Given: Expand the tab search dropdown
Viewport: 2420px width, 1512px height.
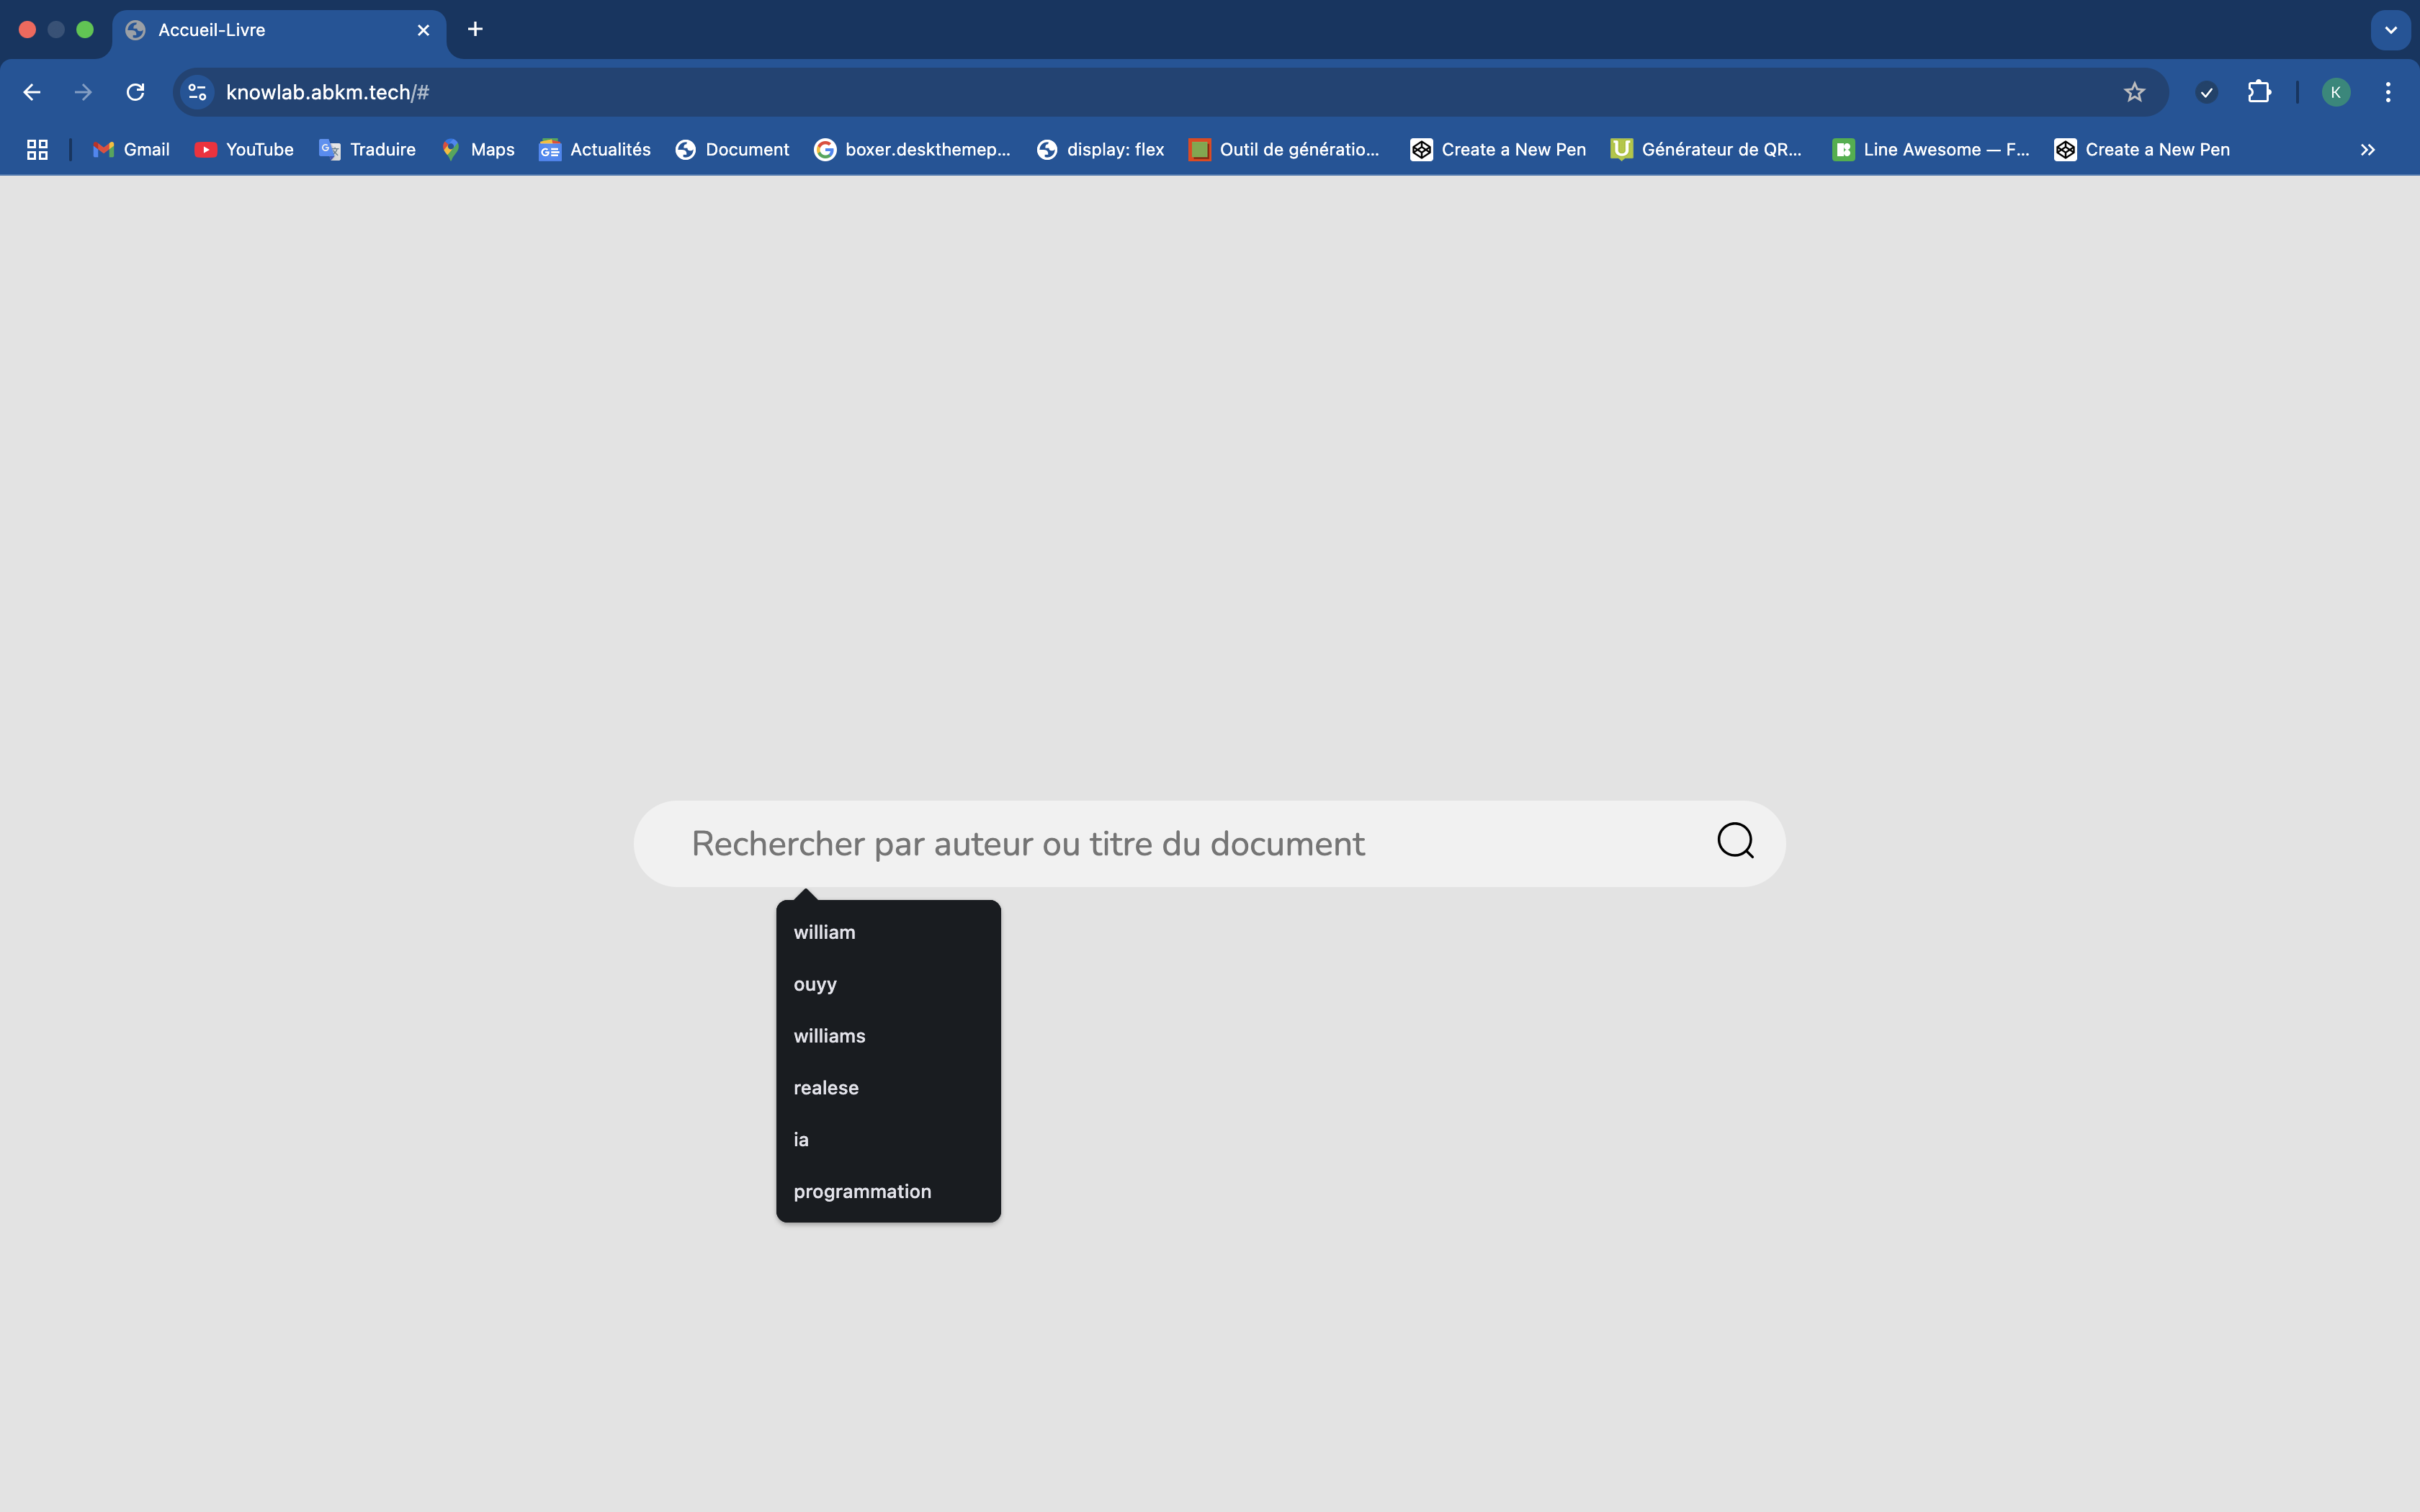Looking at the screenshot, I should [x=2390, y=30].
